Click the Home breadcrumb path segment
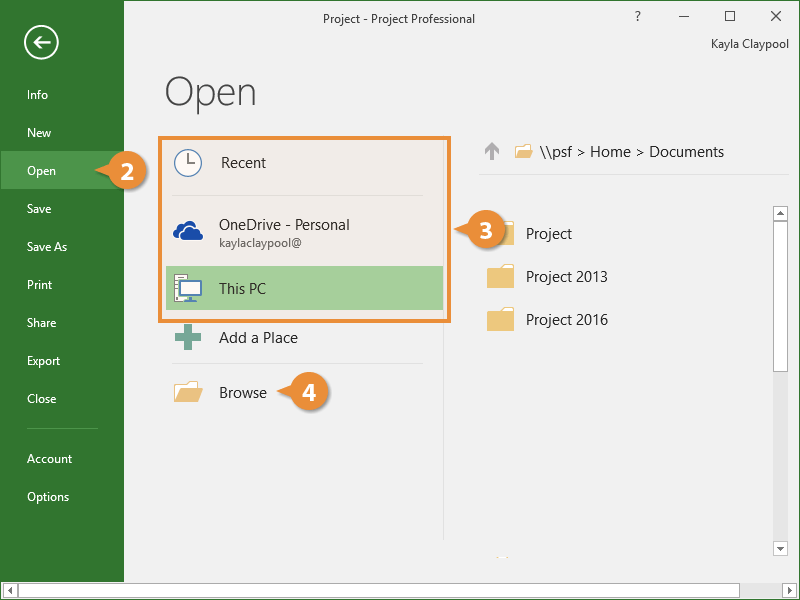800x600 pixels. 610,152
